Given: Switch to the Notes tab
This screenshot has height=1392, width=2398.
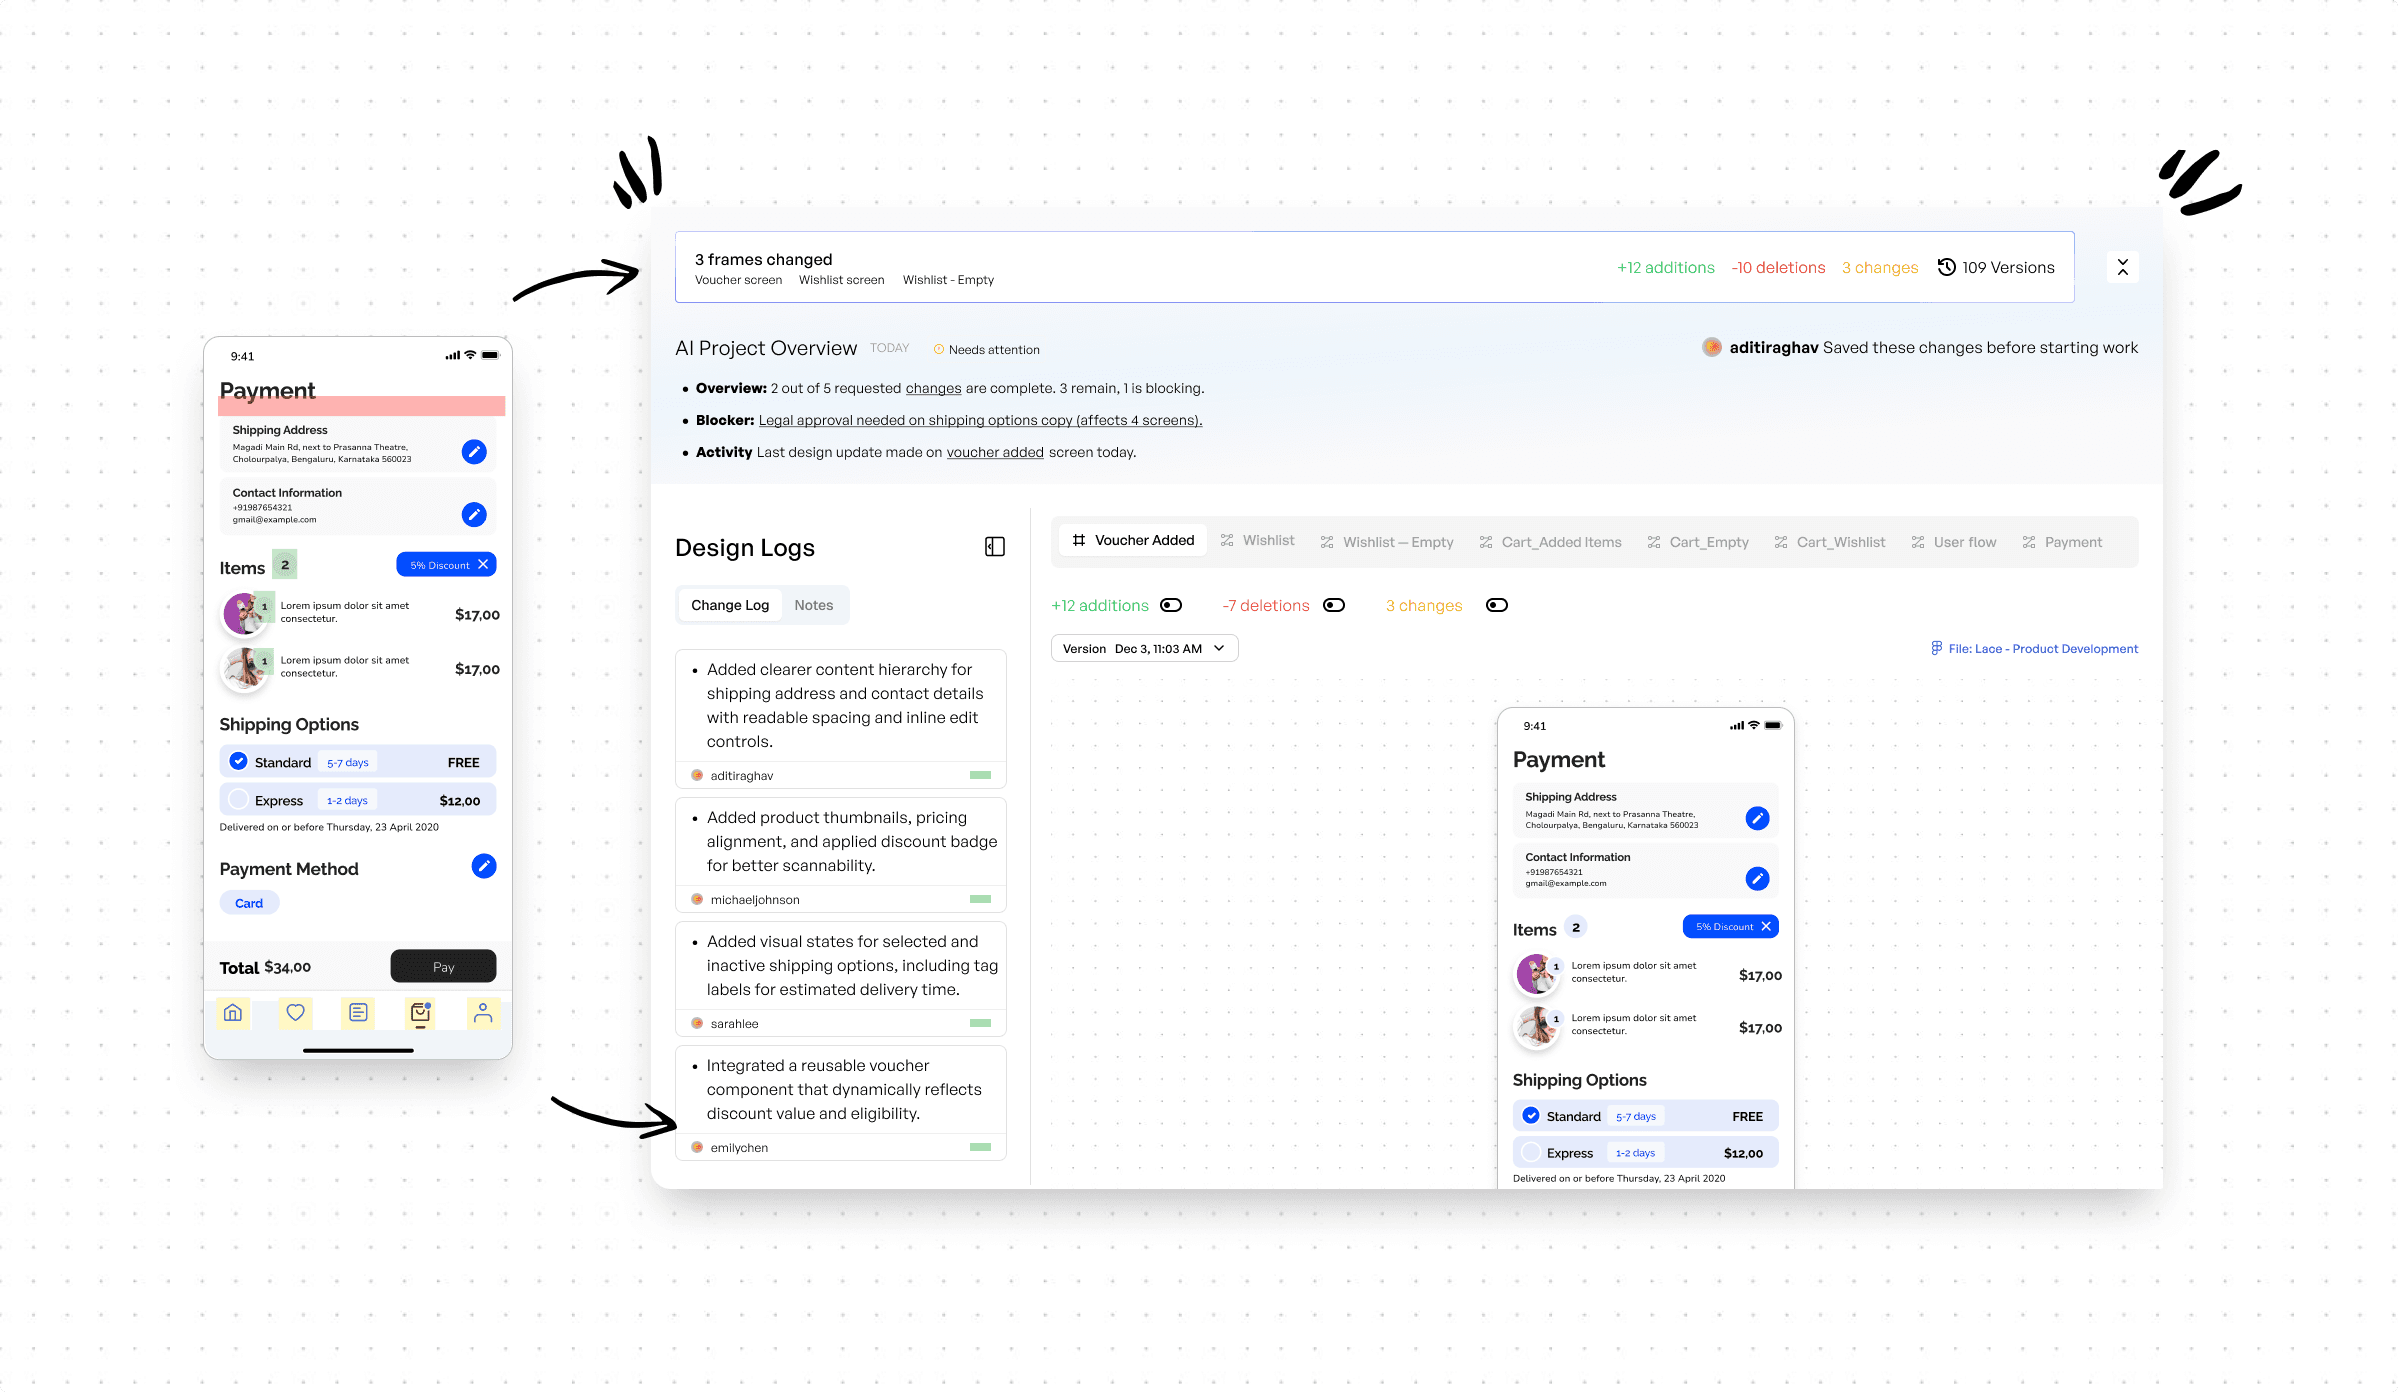Looking at the screenshot, I should 813,605.
